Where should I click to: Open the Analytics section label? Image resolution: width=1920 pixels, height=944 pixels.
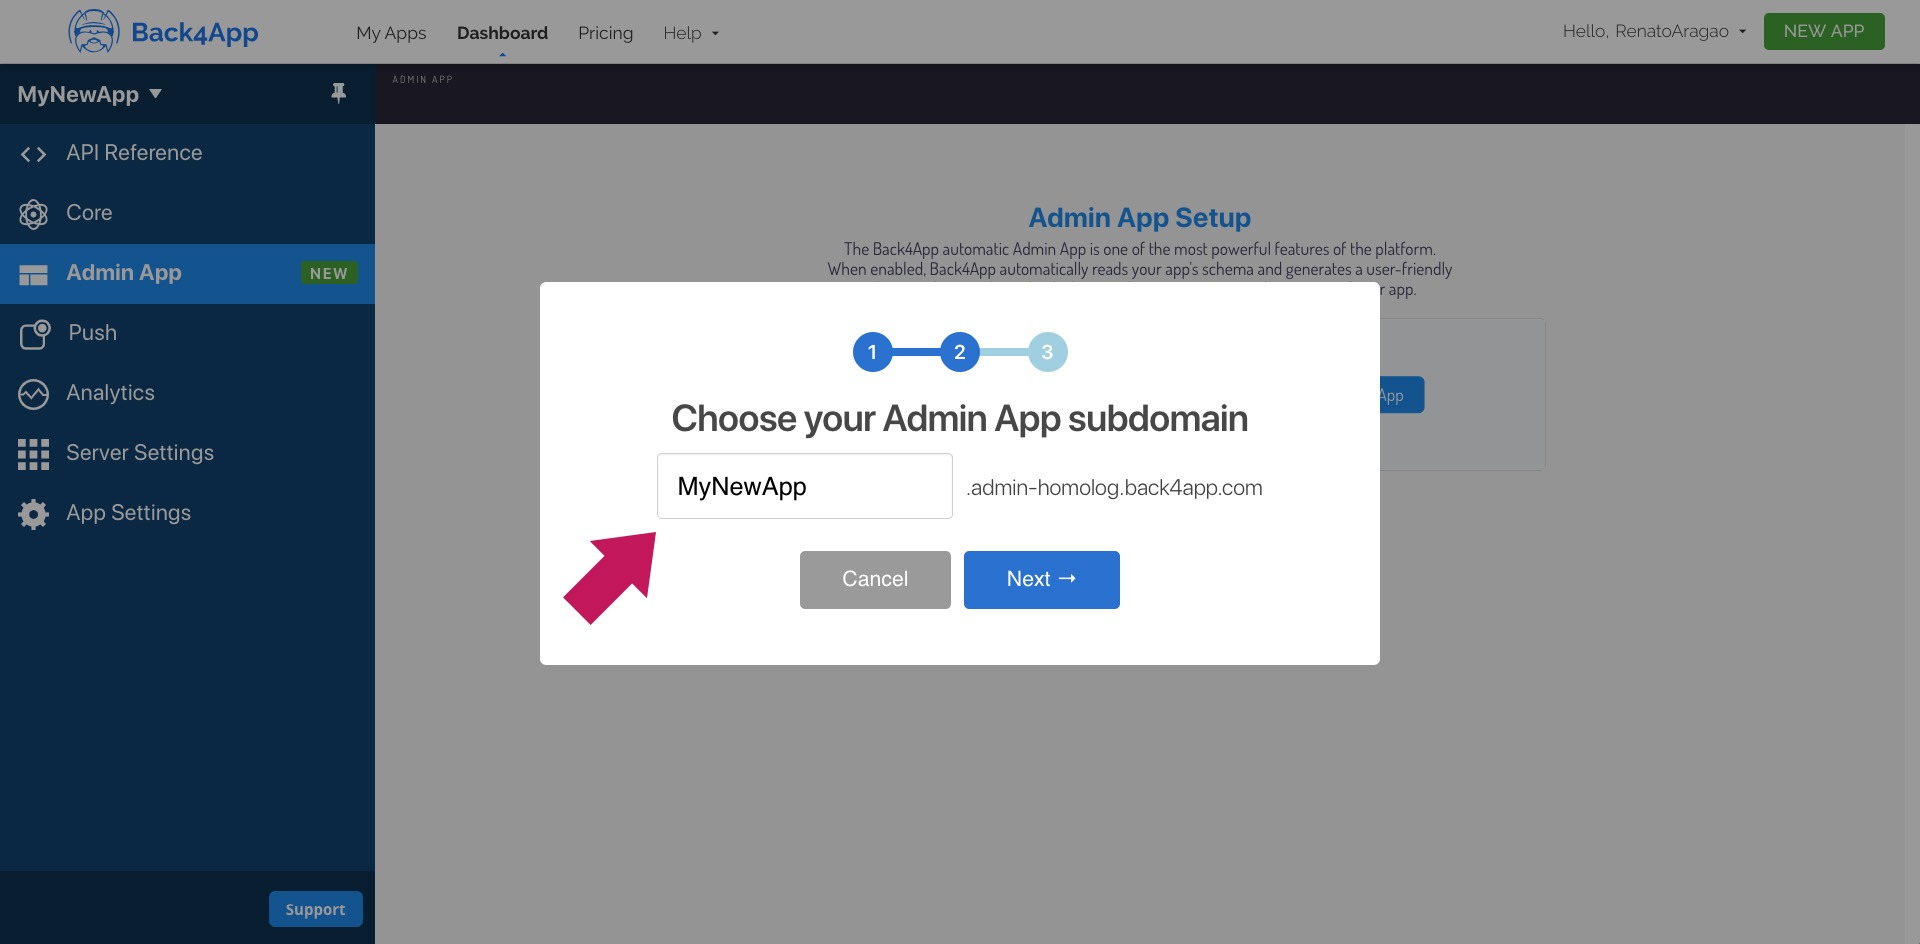click(110, 393)
